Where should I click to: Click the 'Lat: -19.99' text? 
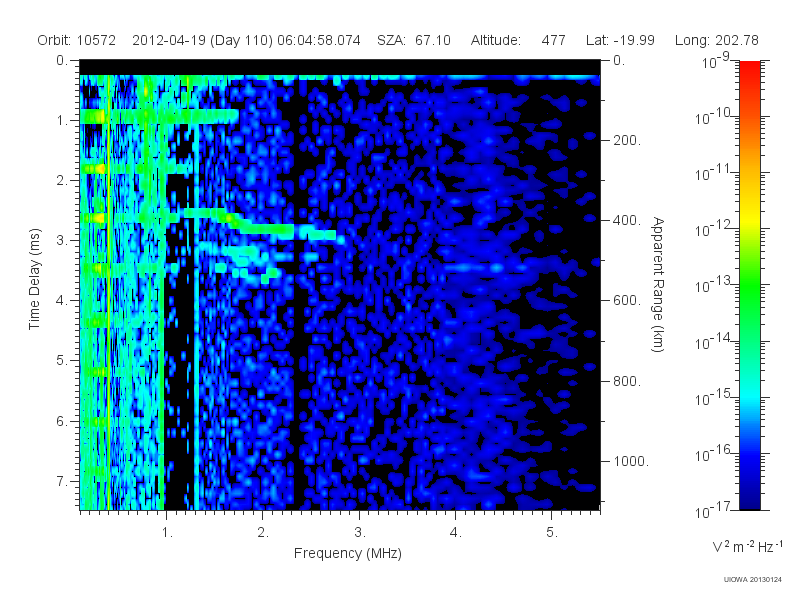pos(620,40)
